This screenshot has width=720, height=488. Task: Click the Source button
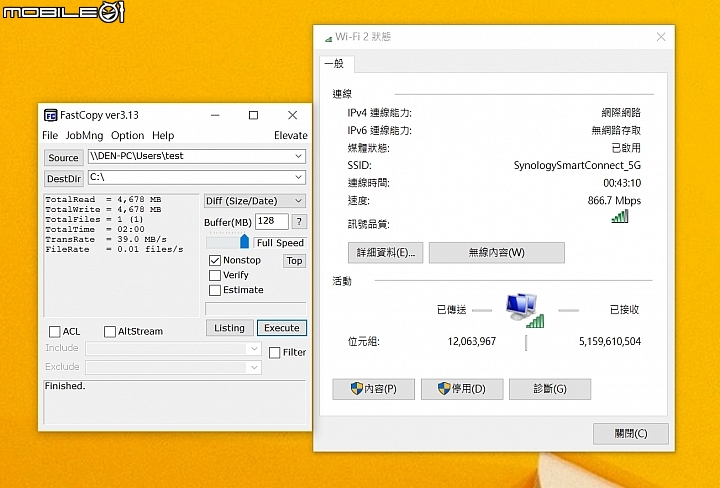click(64, 157)
